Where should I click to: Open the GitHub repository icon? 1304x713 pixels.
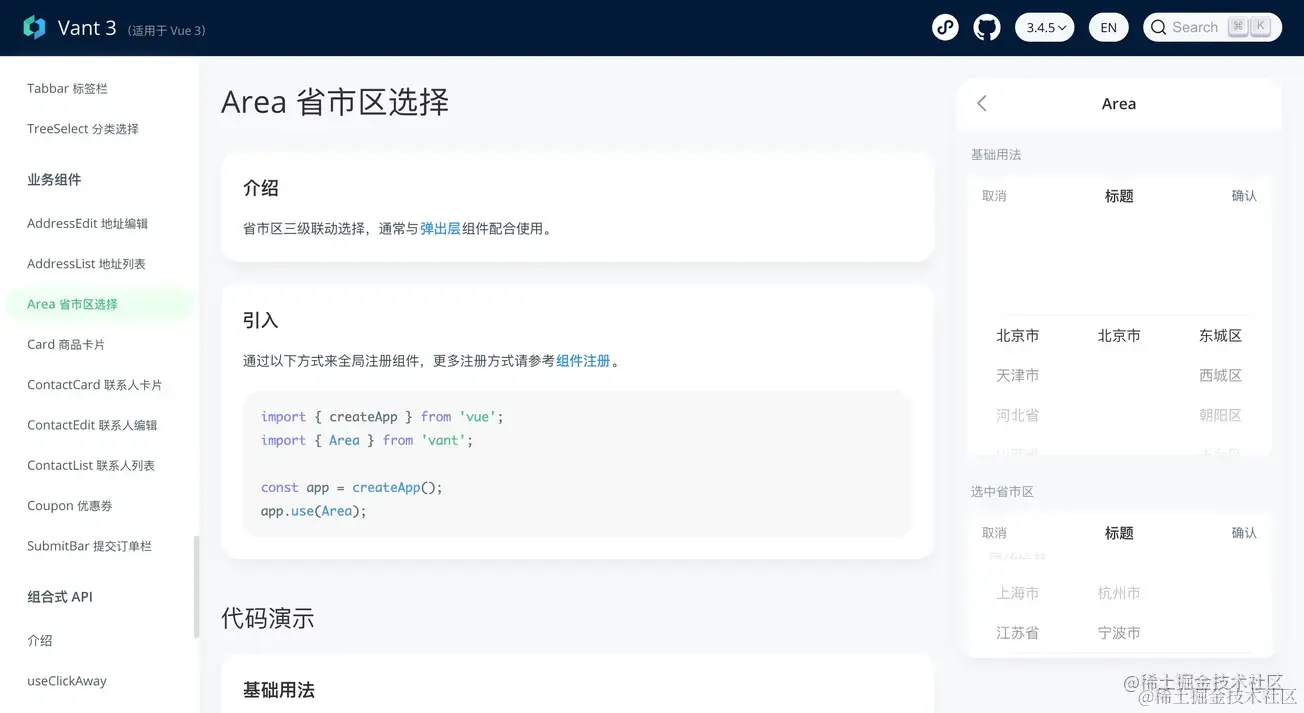(986, 27)
